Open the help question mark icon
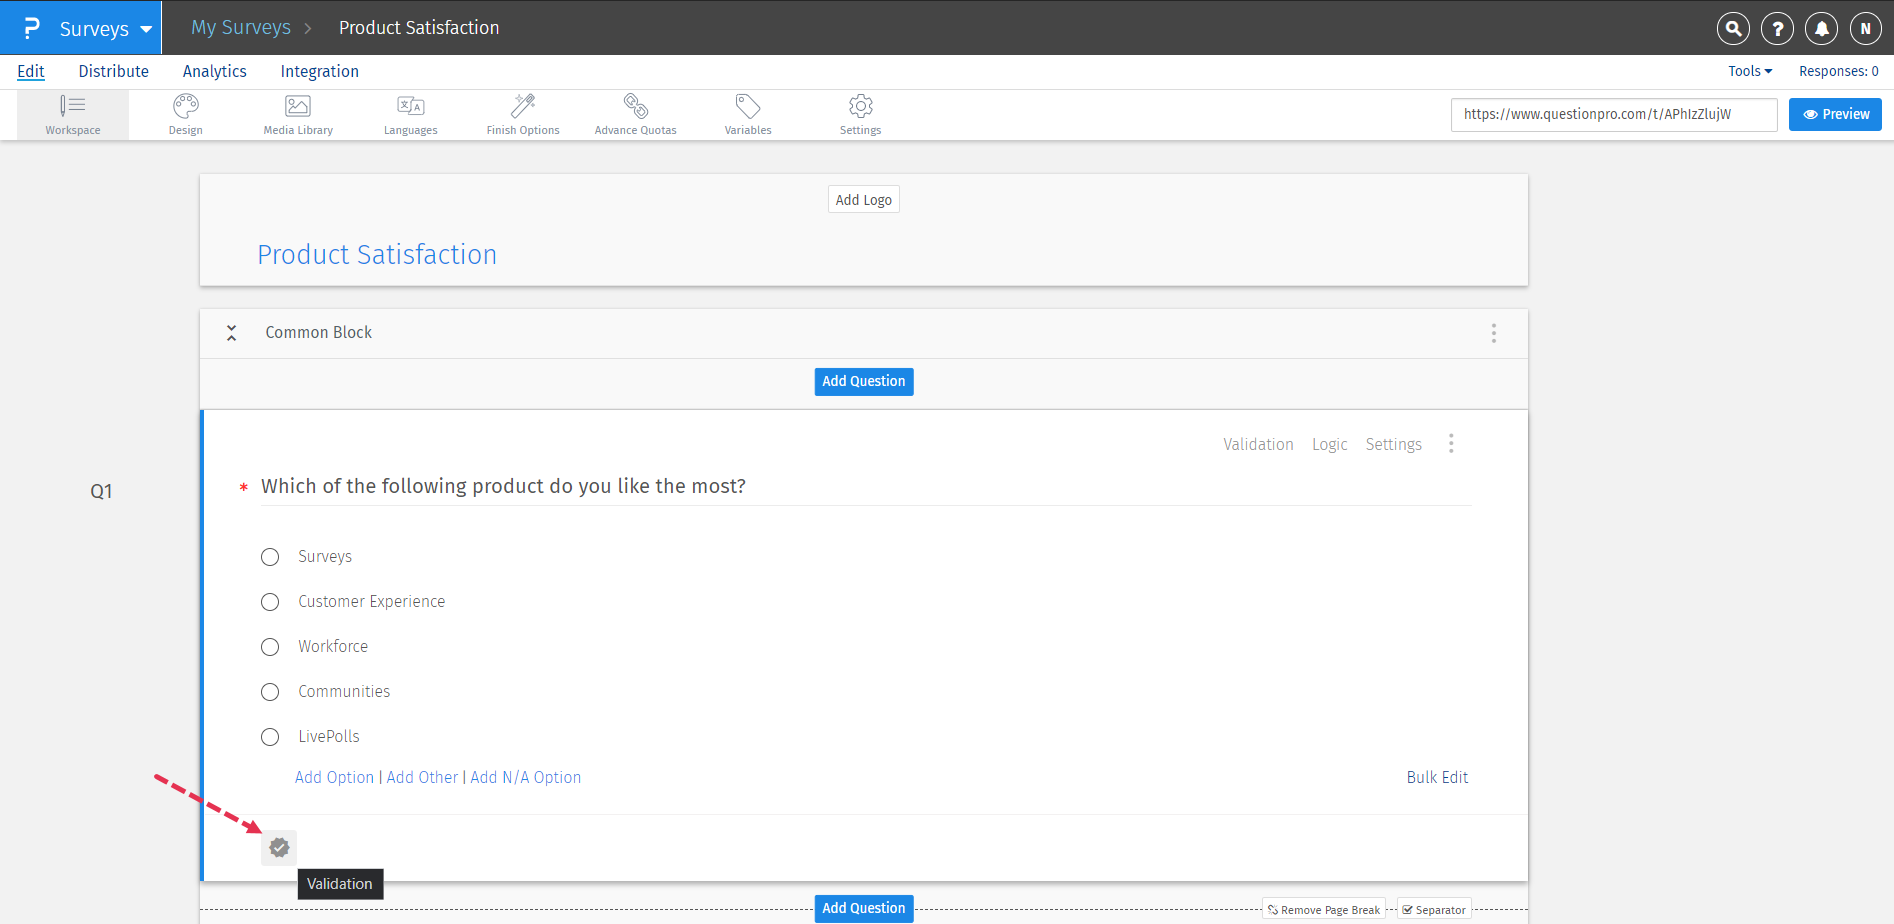 point(1777,28)
